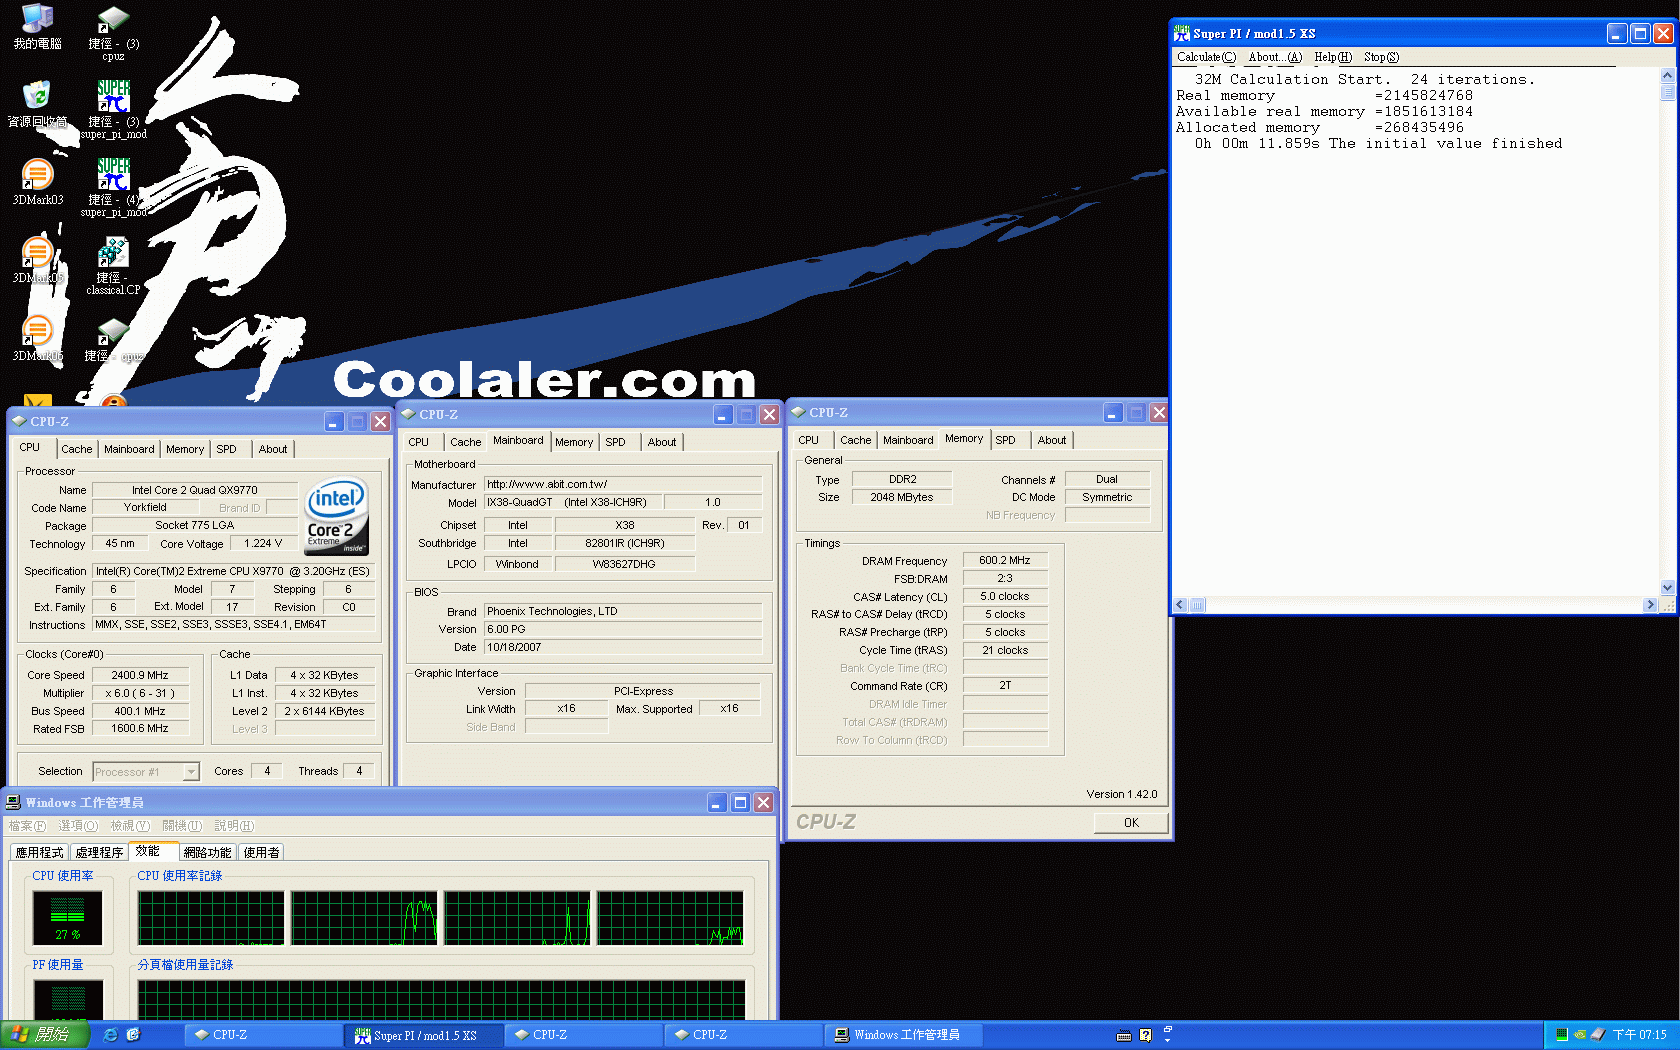Open Cache tab in CPU-Z Qx9770 window
1680x1050 pixels.
pyautogui.click(x=76, y=449)
